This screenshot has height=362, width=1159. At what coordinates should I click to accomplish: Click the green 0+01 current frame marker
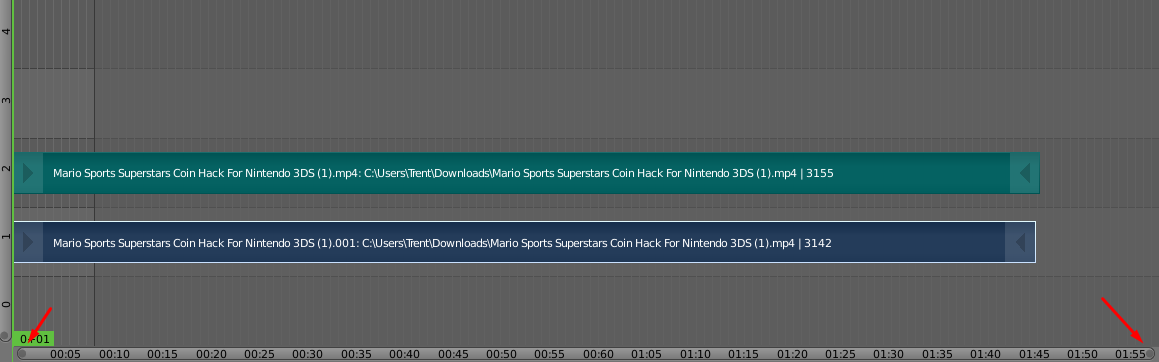point(34,339)
